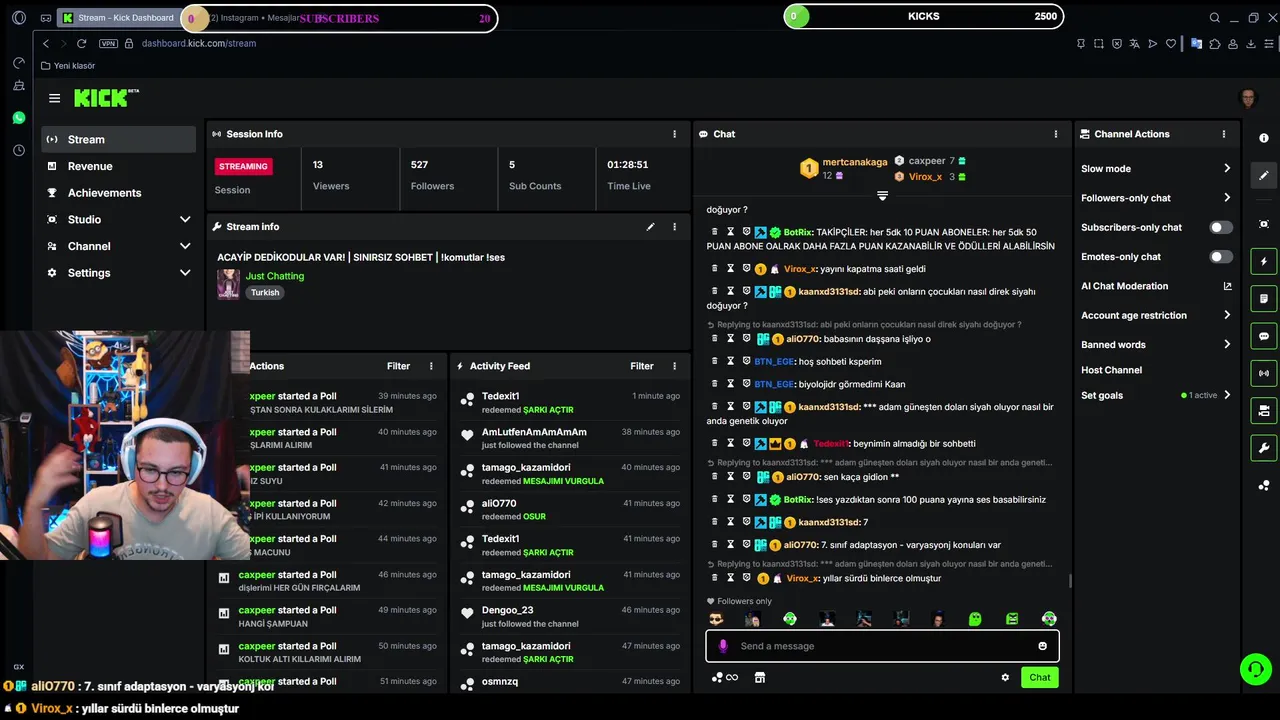Click the wrench tool icon in the right toolbar

[1264, 448]
